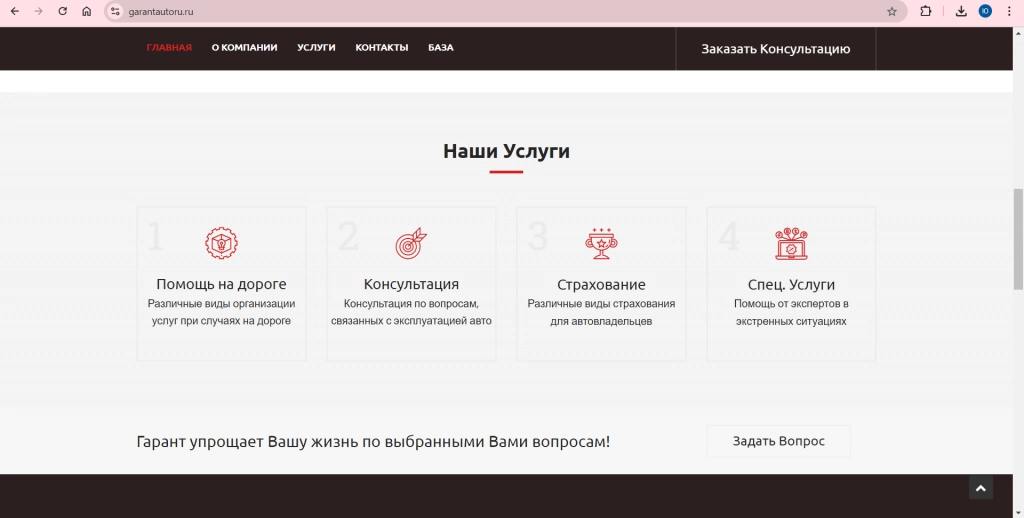Screen dimensions: 1024x518
Task: Click the Задать Вопрос button
Action: [778, 441]
